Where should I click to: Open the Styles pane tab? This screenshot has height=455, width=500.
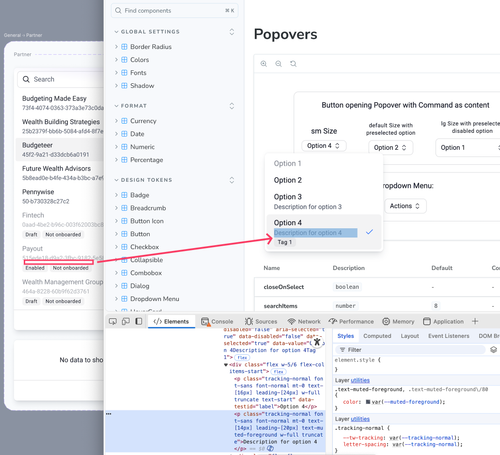[x=346, y=336]
